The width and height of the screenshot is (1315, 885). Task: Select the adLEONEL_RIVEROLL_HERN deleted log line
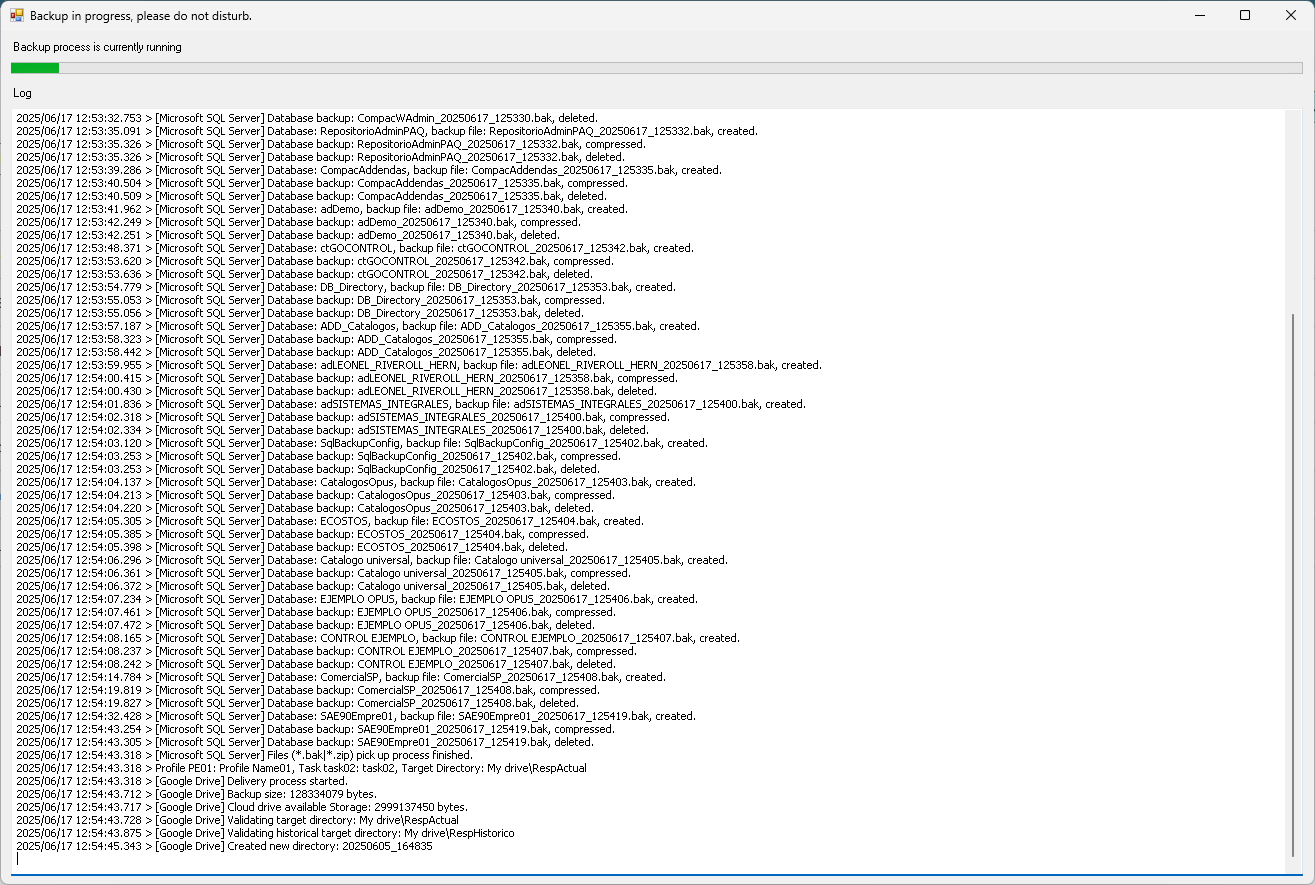pyautogui.click(x=336, y=391)
